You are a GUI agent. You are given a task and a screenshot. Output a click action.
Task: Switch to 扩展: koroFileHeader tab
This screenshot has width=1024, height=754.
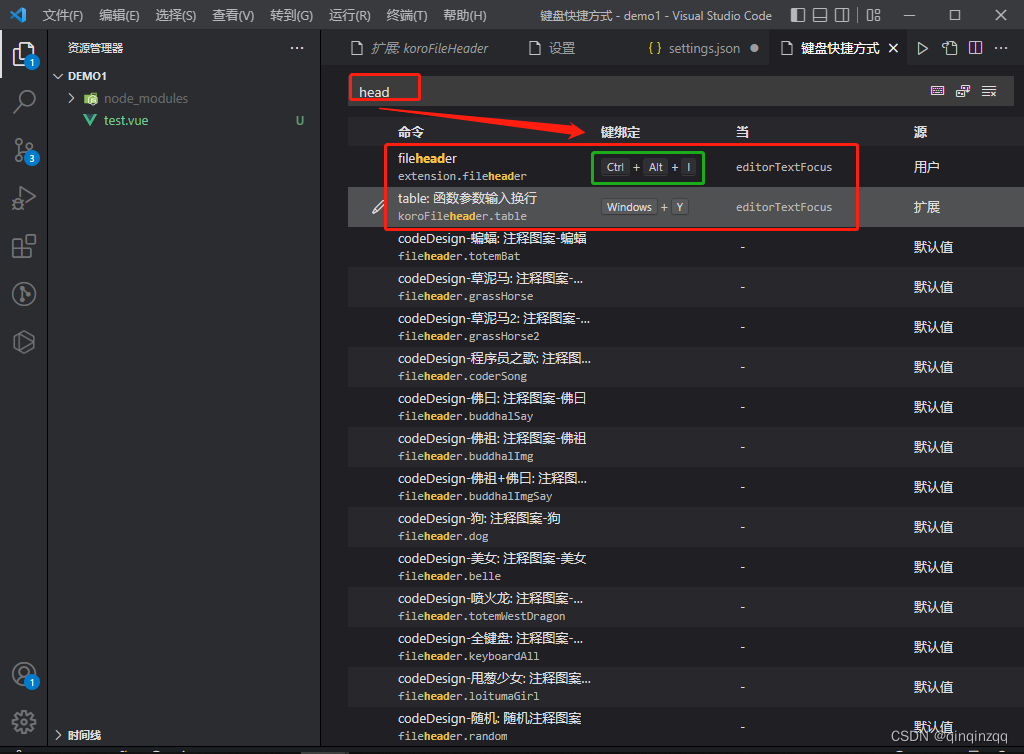click(419, 48)
